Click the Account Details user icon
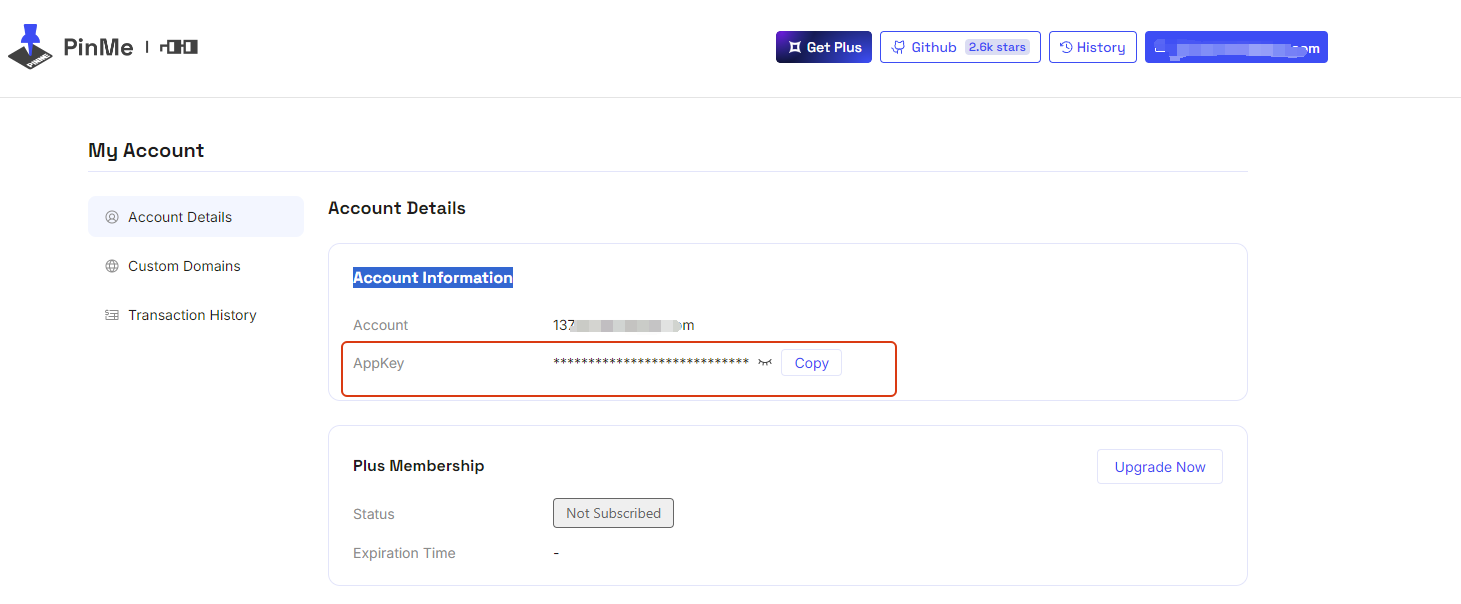The width and height of the screenshot is (1461, 604). [x=112, y=217]
